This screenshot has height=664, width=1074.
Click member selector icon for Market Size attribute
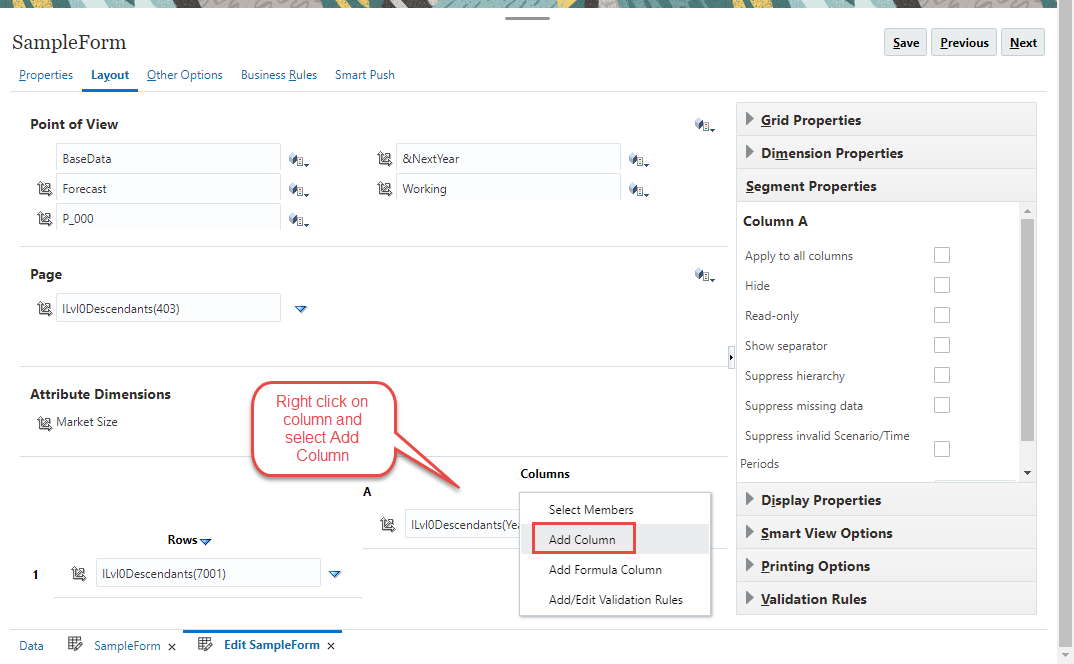(44, 422)
